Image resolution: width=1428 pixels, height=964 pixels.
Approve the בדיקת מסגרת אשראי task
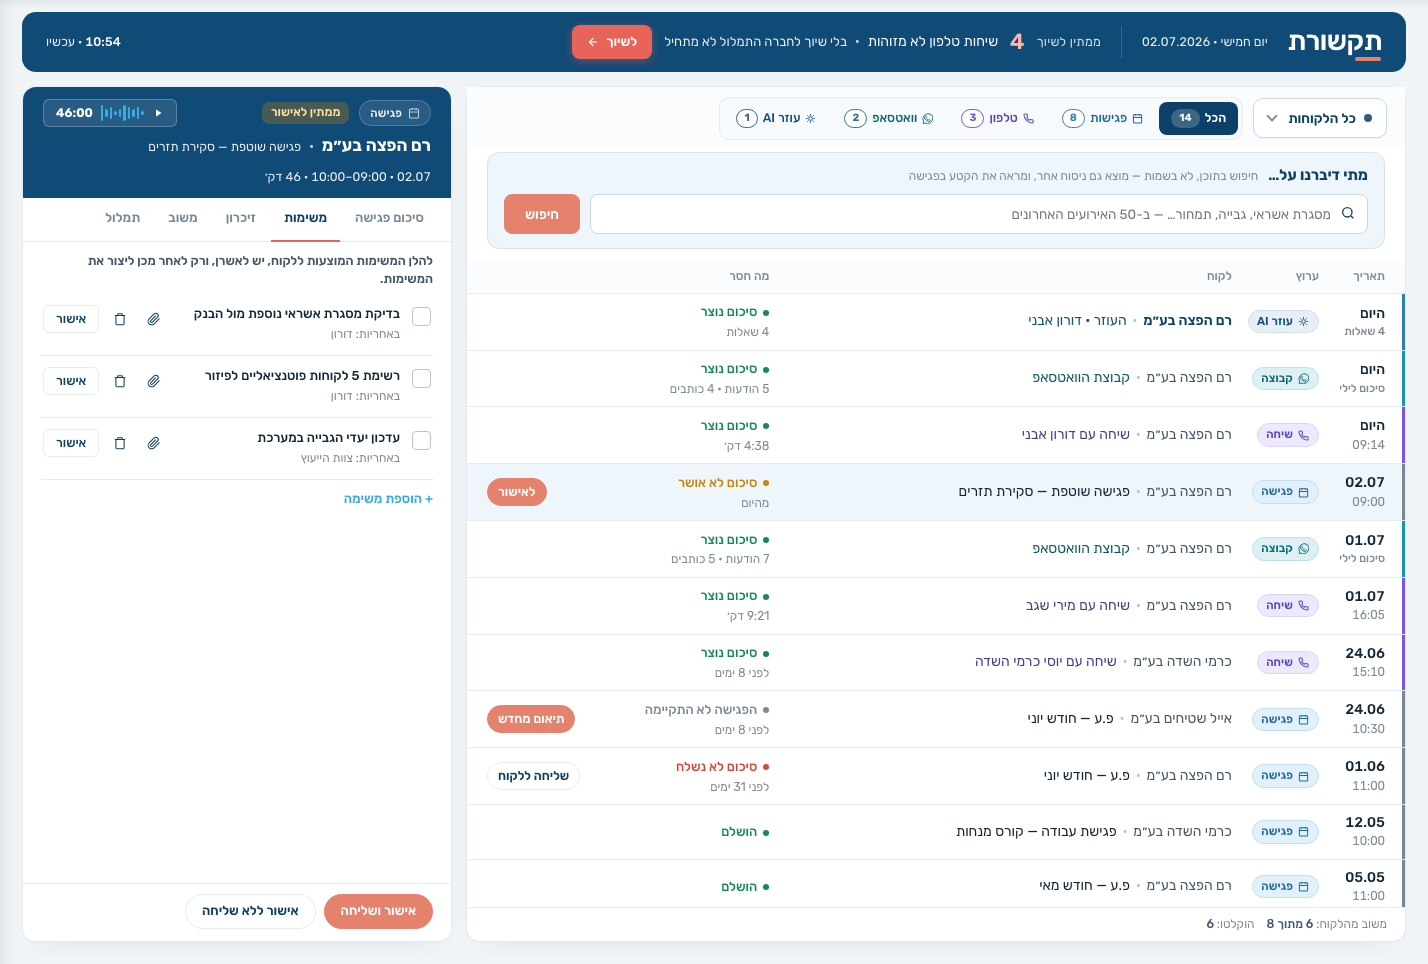tap(71, 319)
